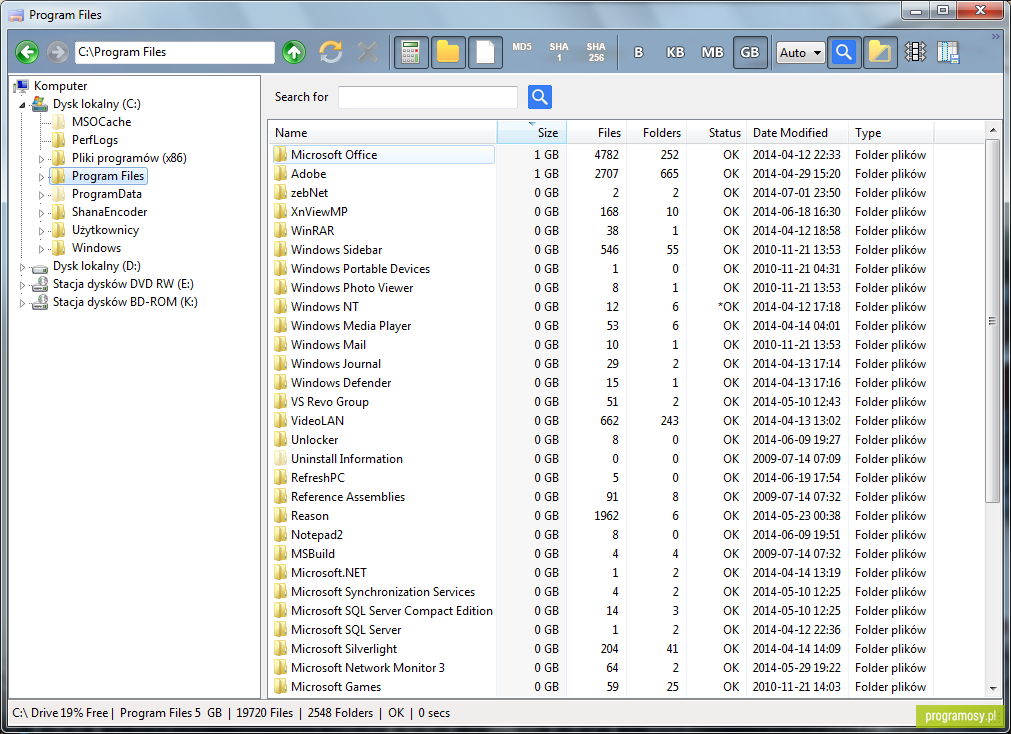Display sizes in GB

pyautogui.click(x=750, y=52)
